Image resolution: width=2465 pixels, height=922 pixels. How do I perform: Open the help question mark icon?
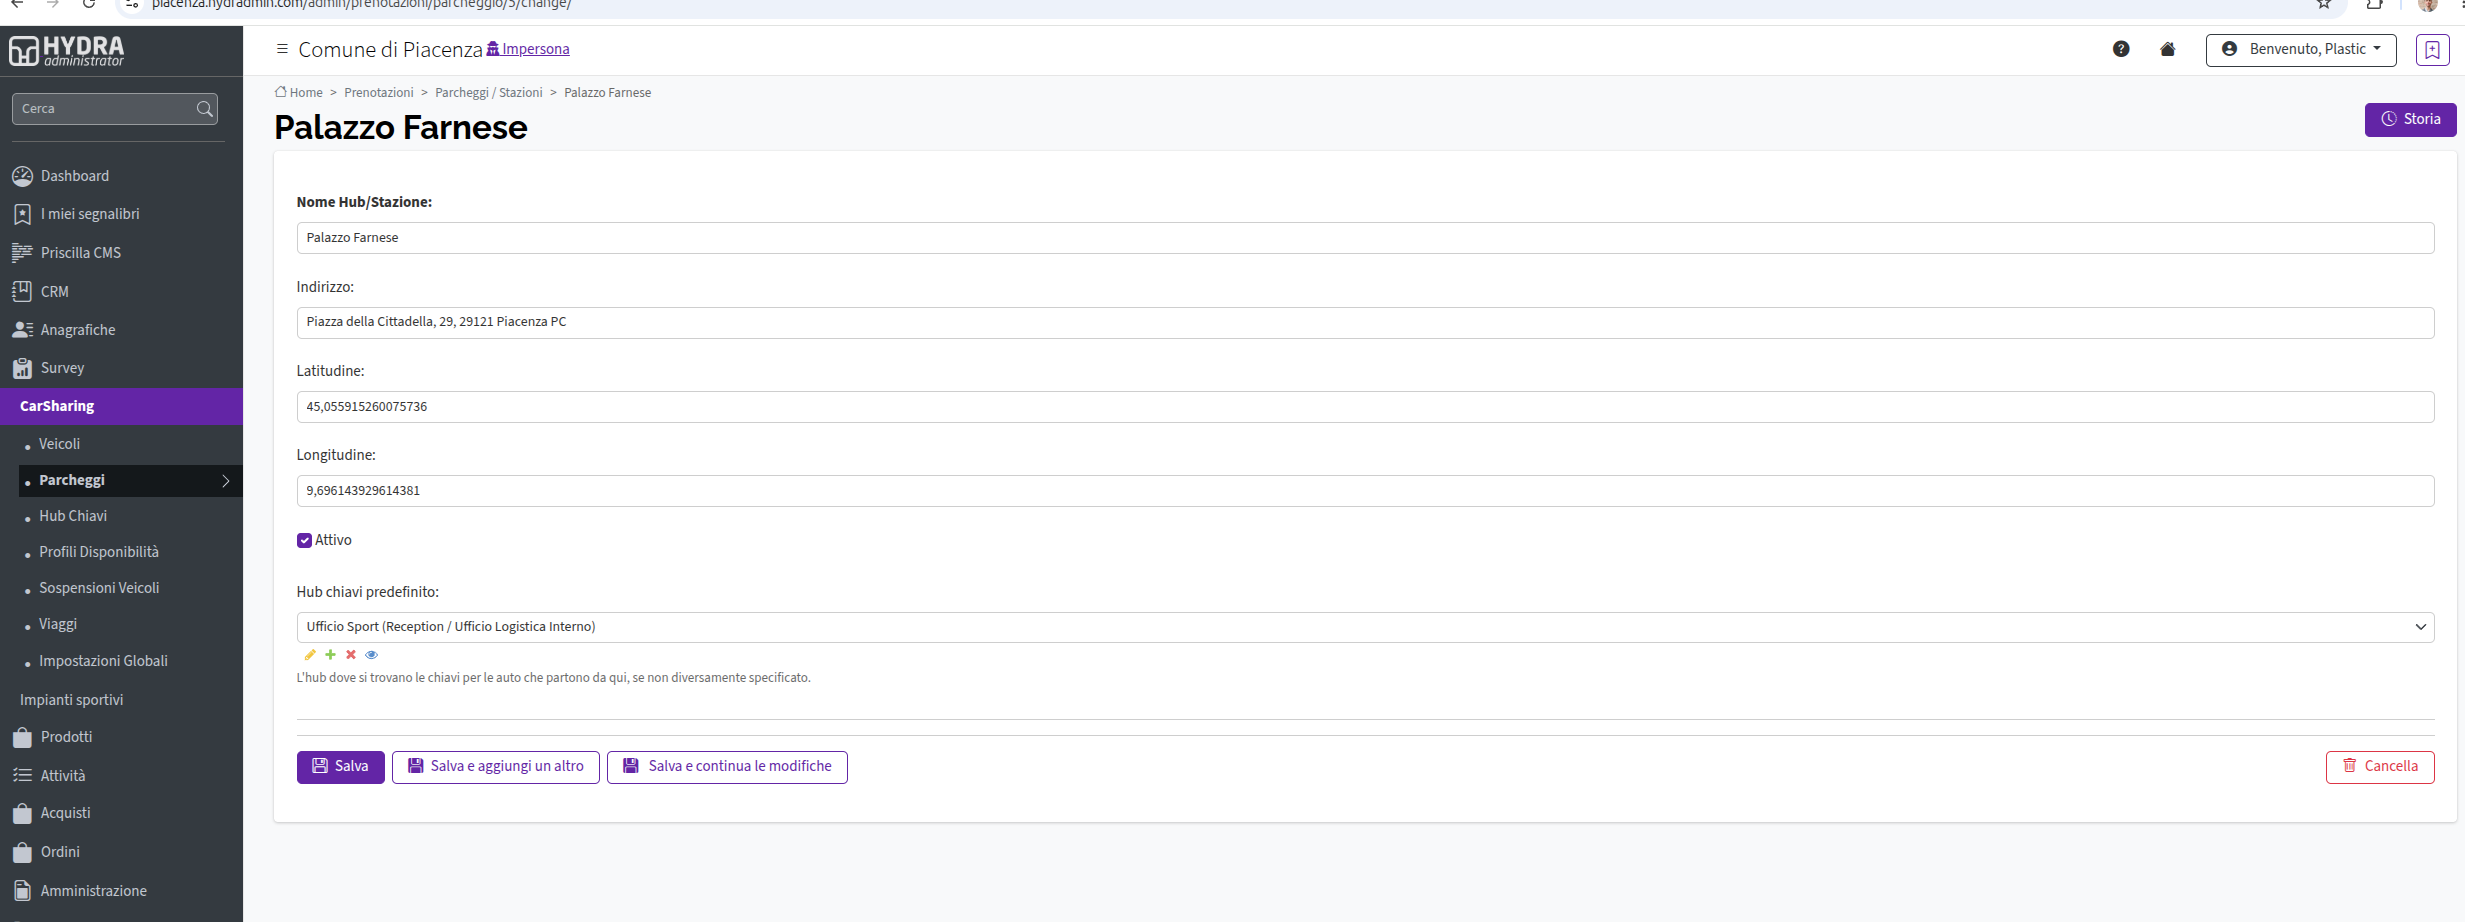tap(2121, 49)
